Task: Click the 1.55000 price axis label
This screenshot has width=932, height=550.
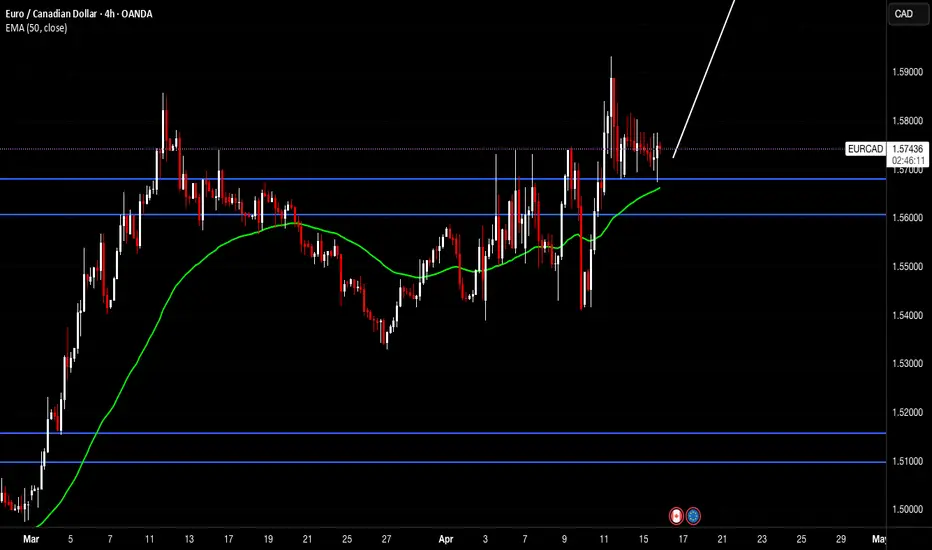Action: [x=907, y=266]
